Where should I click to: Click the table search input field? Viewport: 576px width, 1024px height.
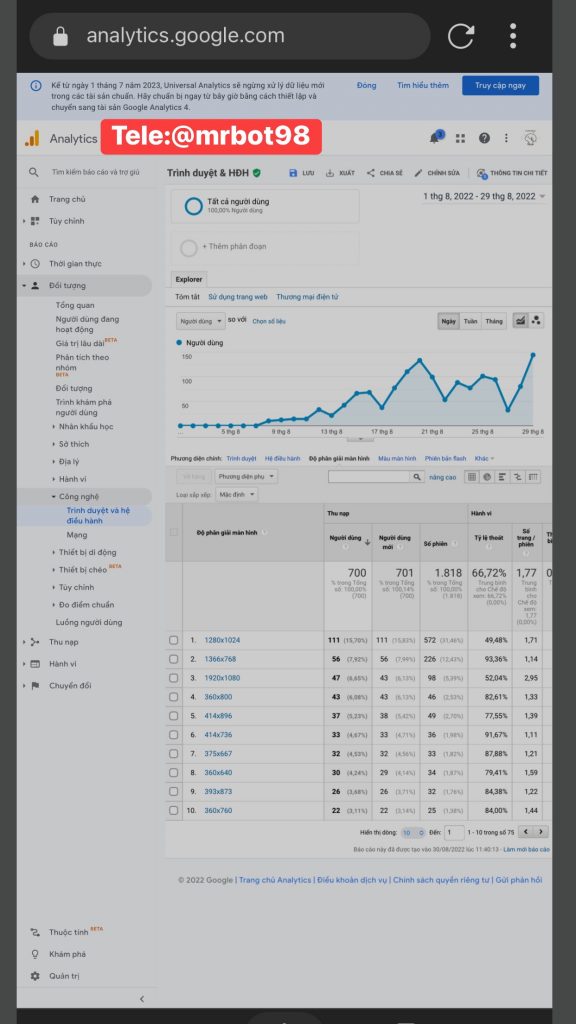pos(369,477)
